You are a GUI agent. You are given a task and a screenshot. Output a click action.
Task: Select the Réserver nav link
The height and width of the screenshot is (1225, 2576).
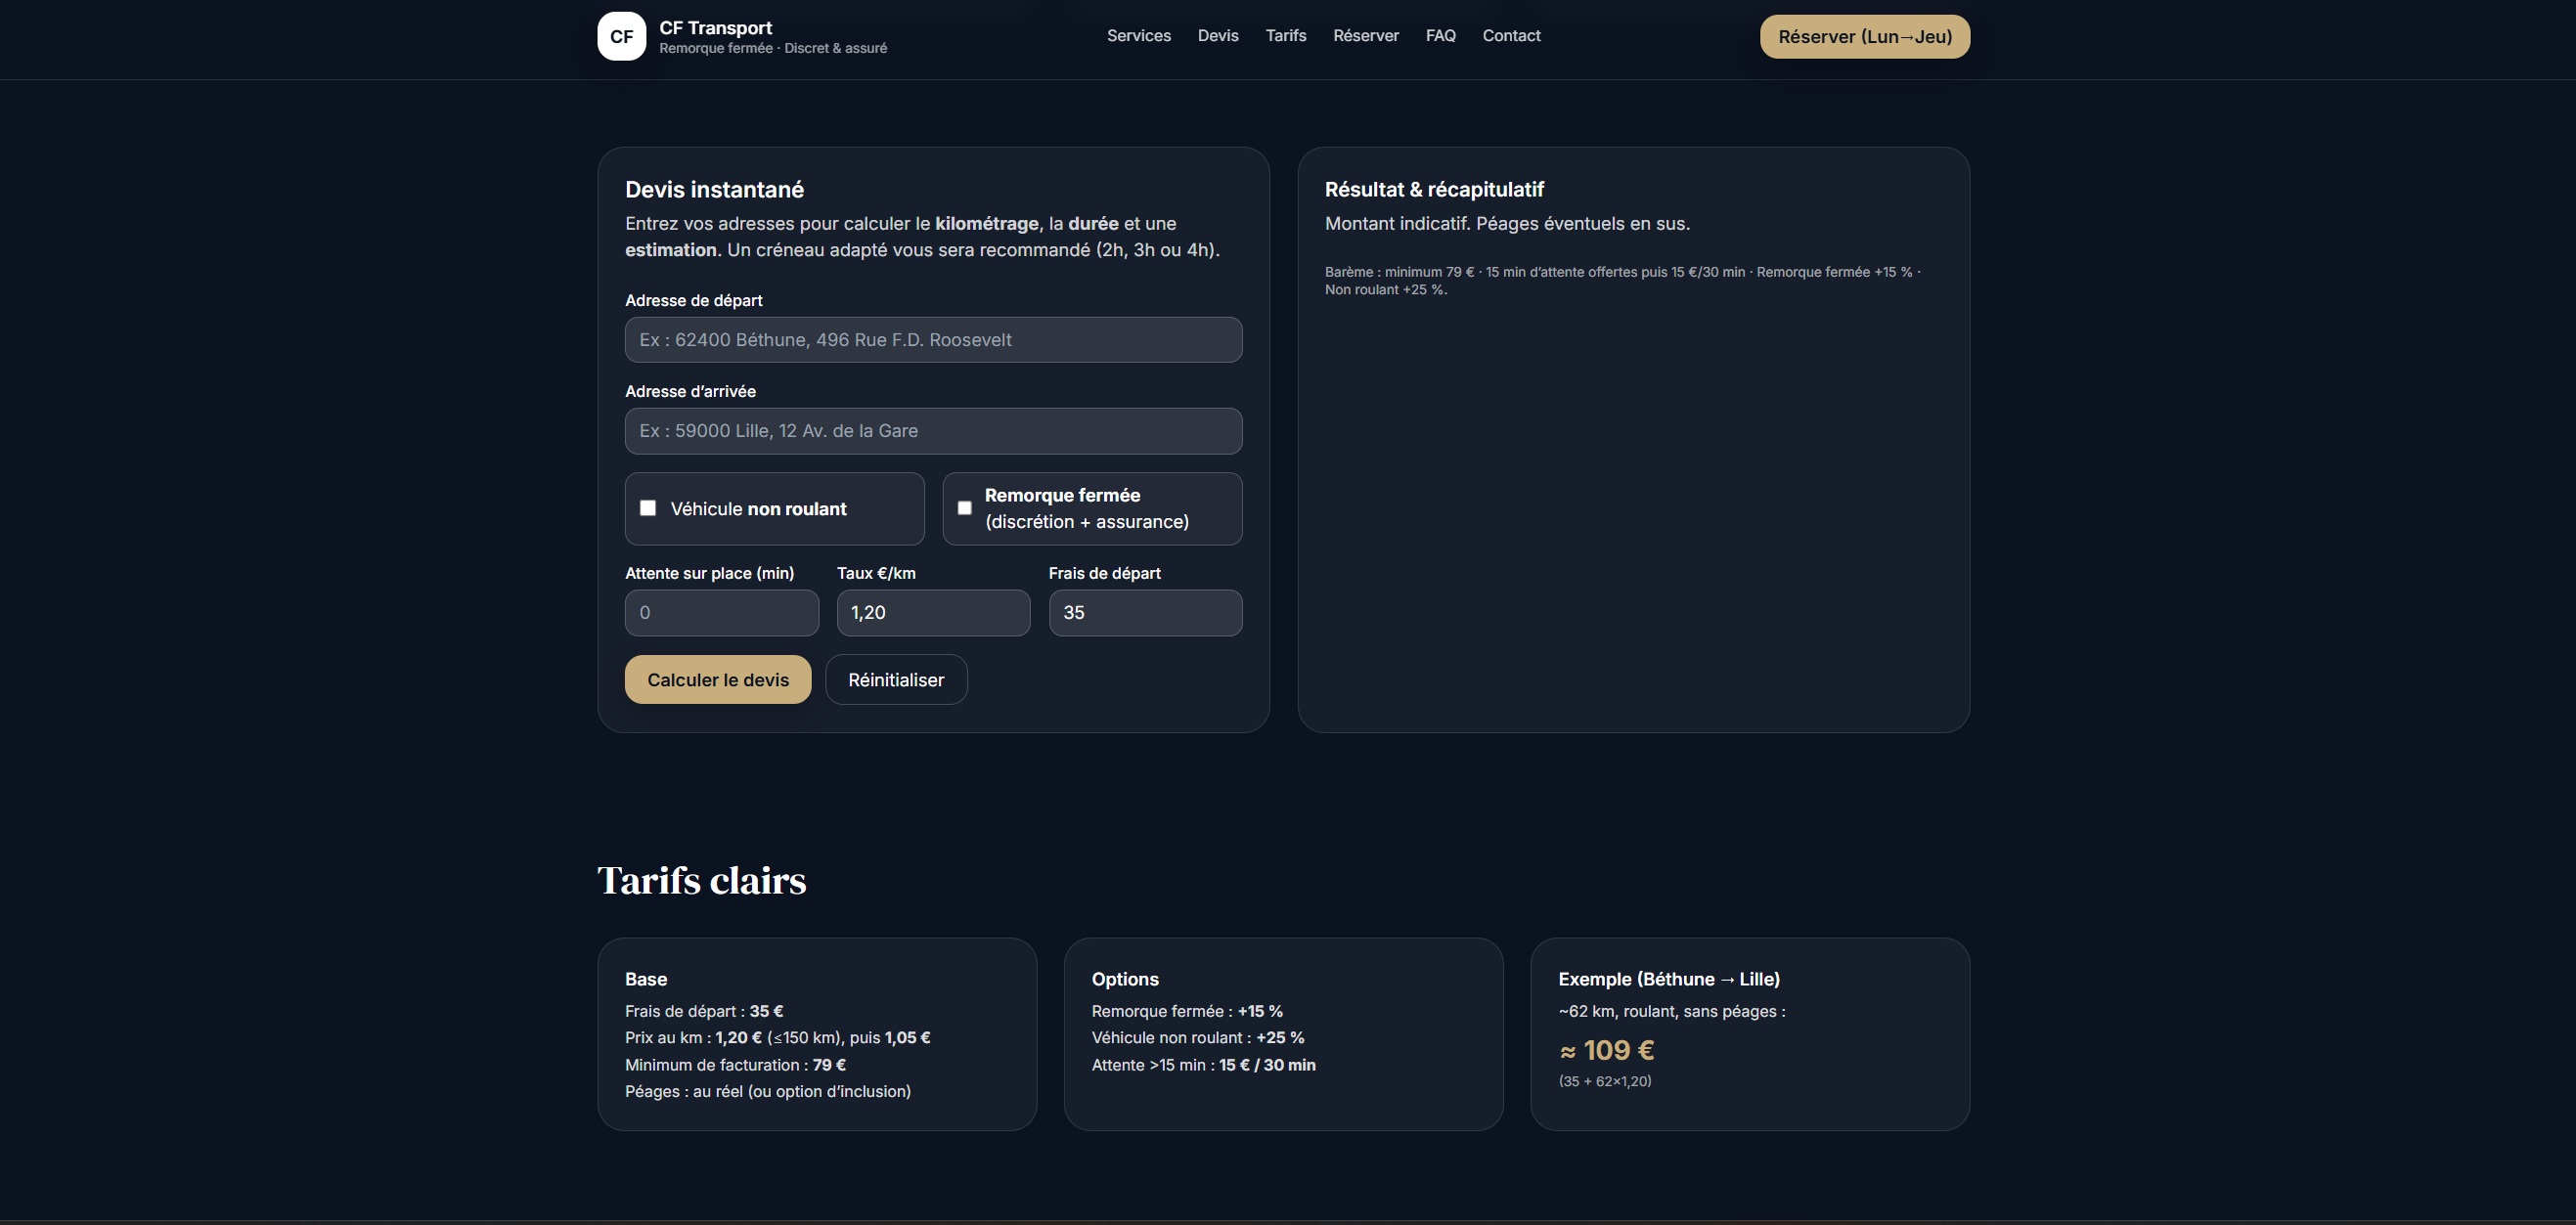(x=1365, y=36)
